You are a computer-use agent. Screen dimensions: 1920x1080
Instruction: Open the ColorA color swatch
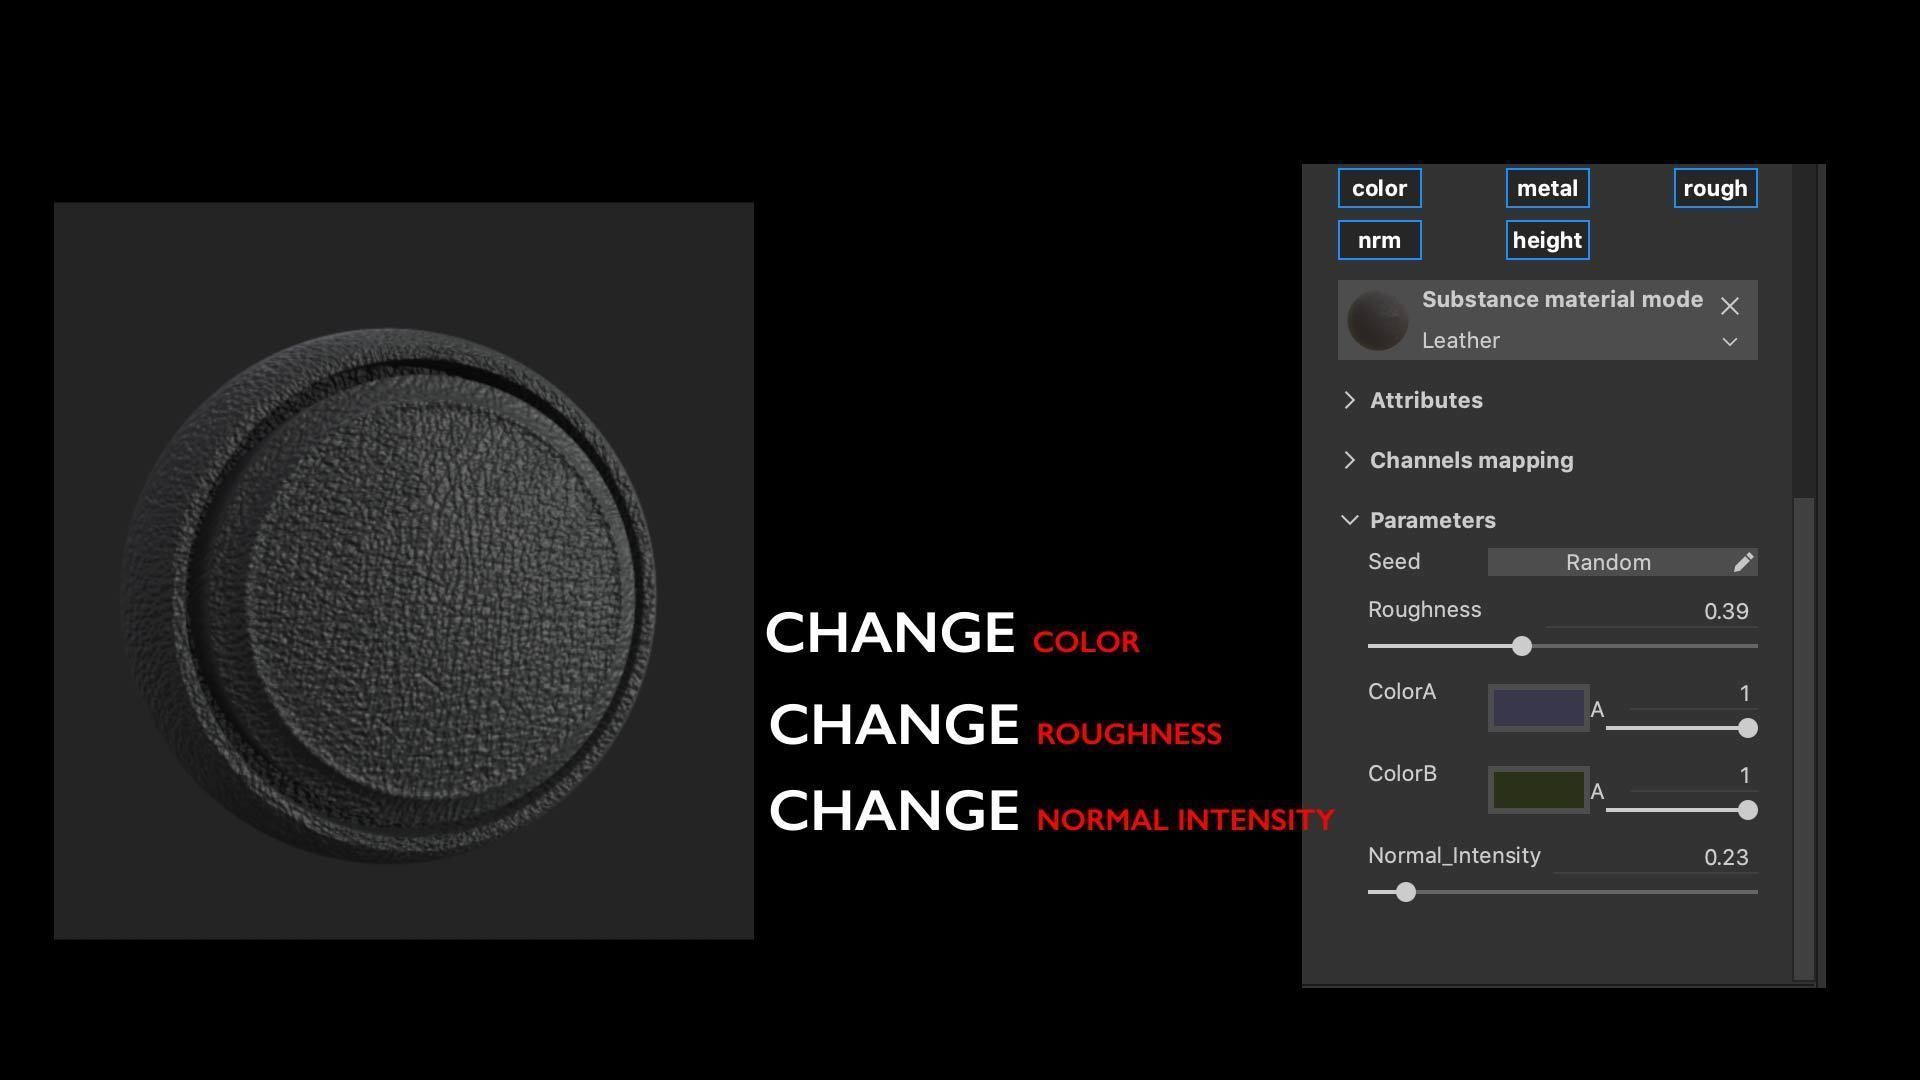click(x=1538, y=708)
